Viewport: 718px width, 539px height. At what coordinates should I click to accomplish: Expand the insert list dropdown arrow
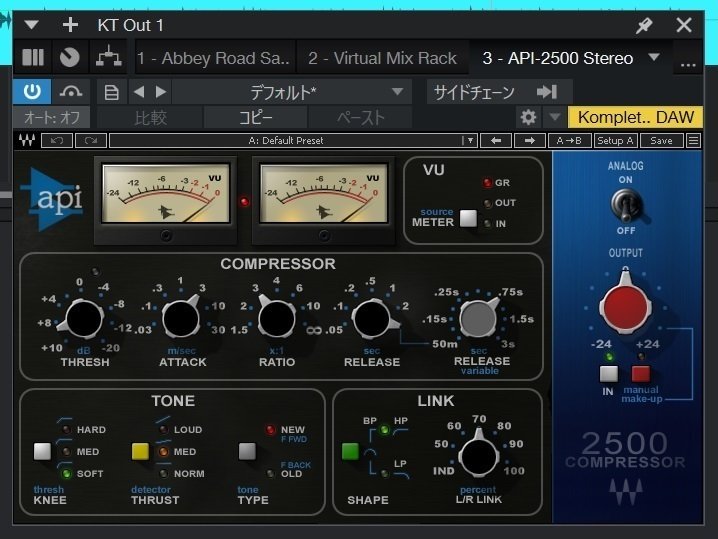pyautogui.click(x=654, y=57)
